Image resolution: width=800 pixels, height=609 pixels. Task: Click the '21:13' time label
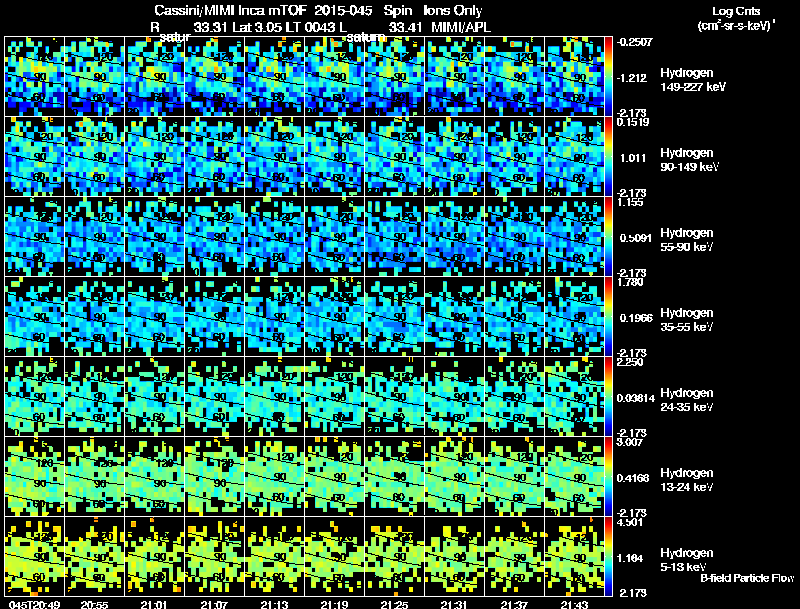274,604
